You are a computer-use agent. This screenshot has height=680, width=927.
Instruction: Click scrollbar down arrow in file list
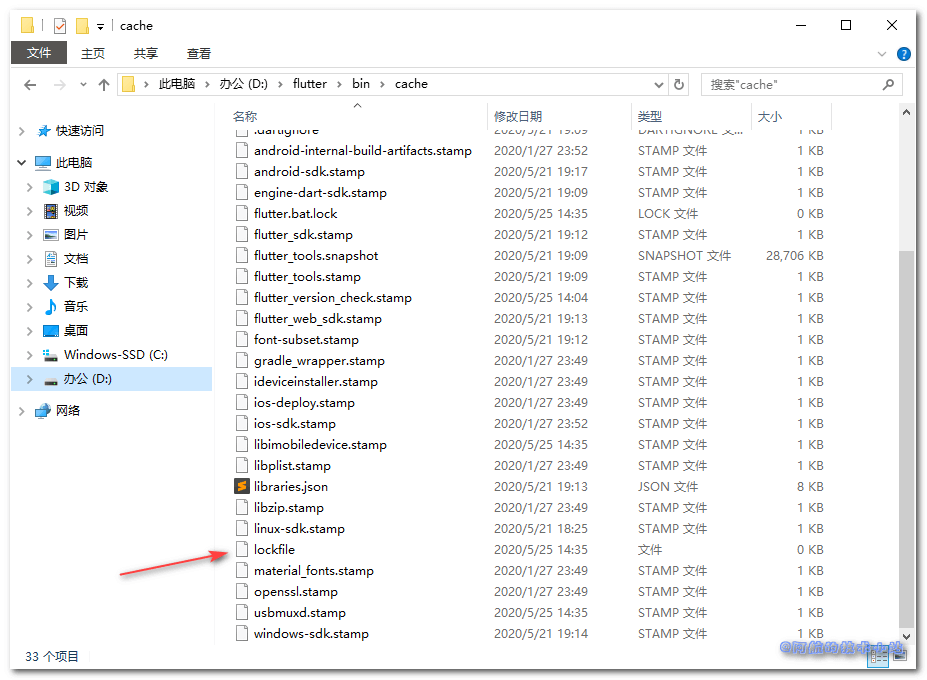[906, 637]
